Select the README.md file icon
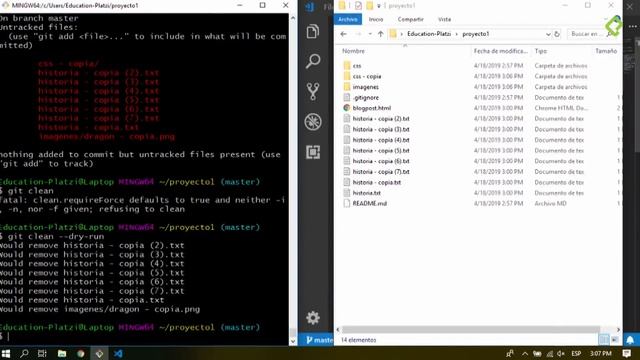The width and height of the screenshot is (640, 360). pos(347,203)
